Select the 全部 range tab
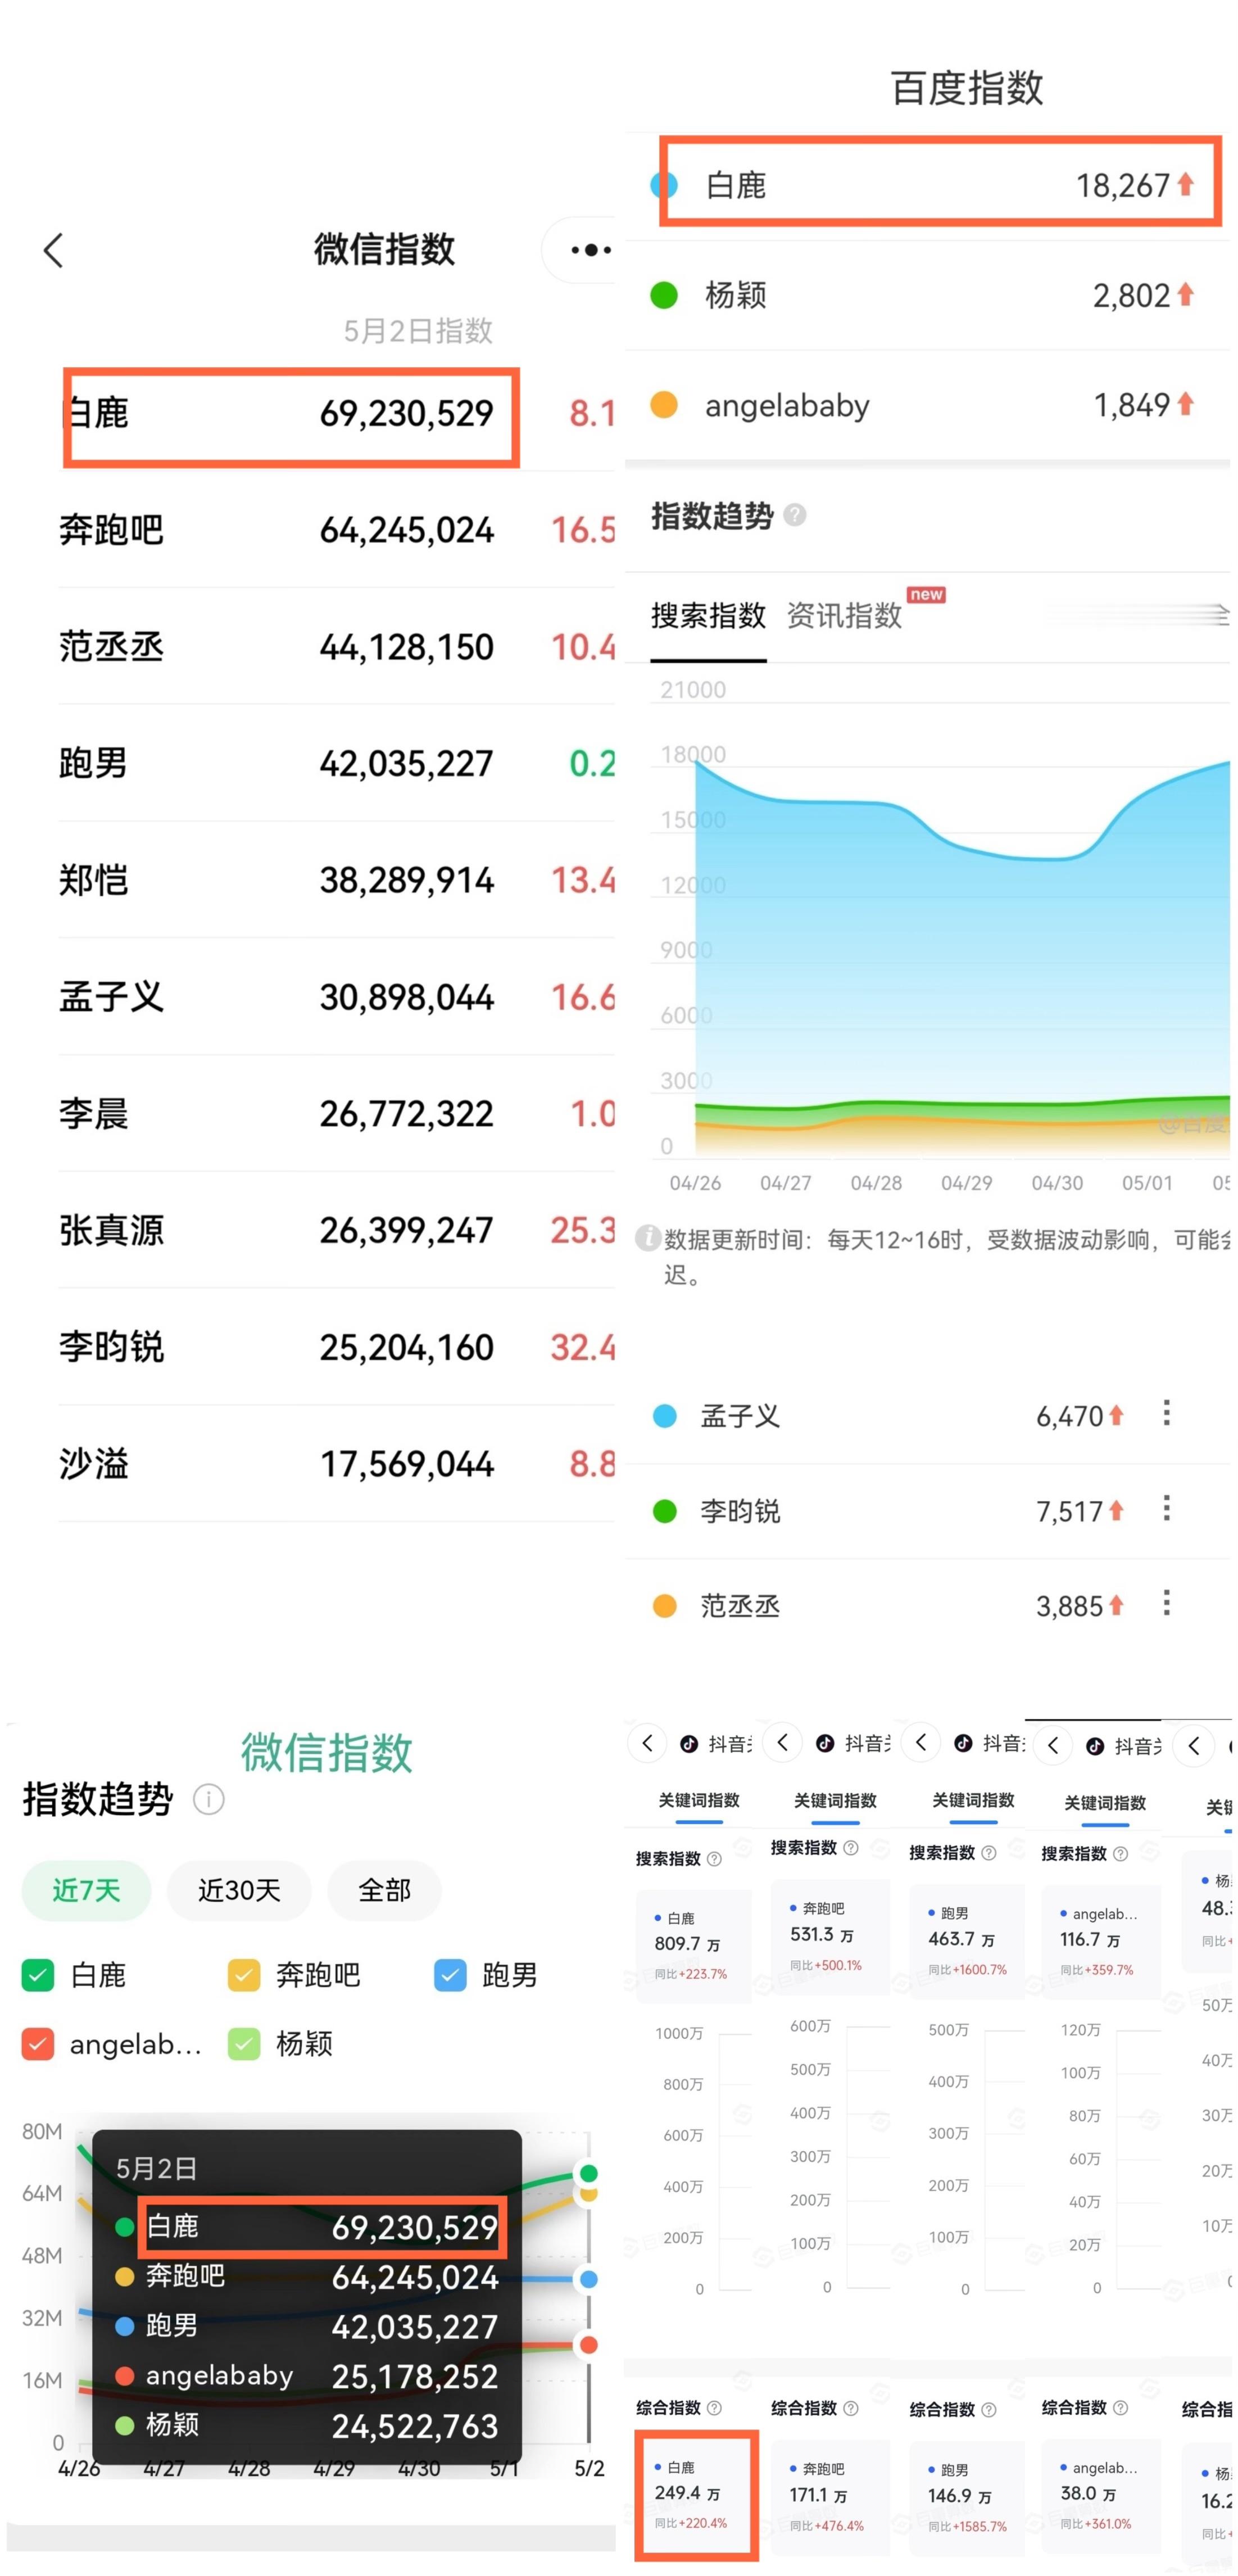 pos(384,1890)
